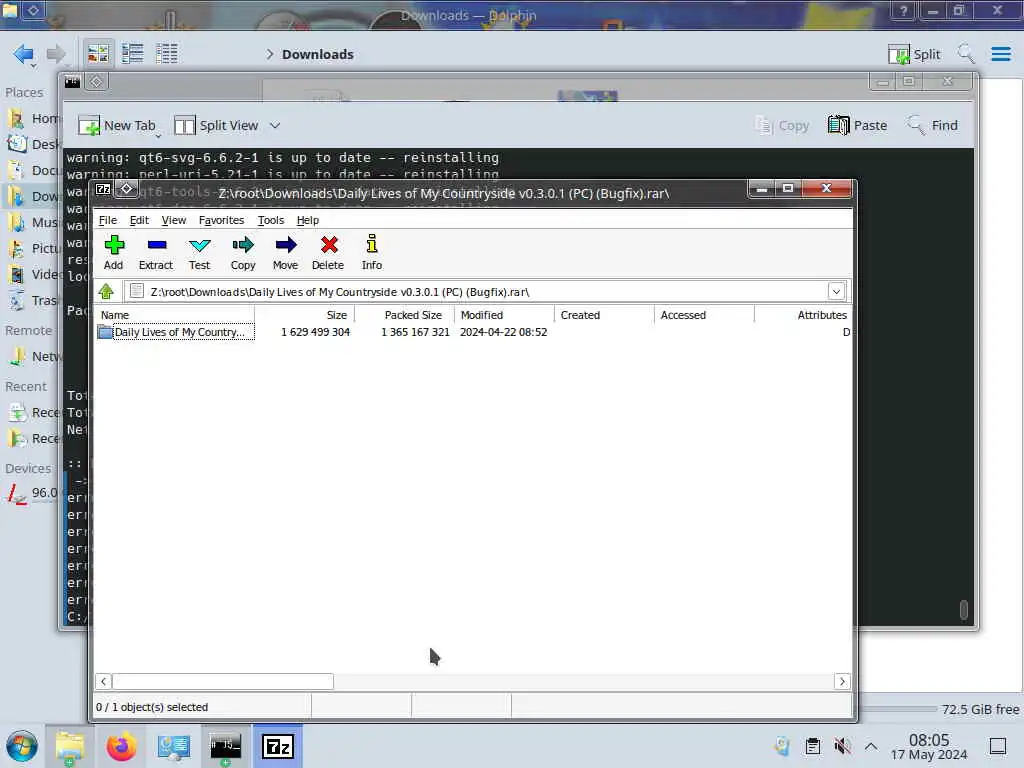Switch Dolphin to details view mode
This screenshot has width=1024, height=768.
tap(167, 54)
